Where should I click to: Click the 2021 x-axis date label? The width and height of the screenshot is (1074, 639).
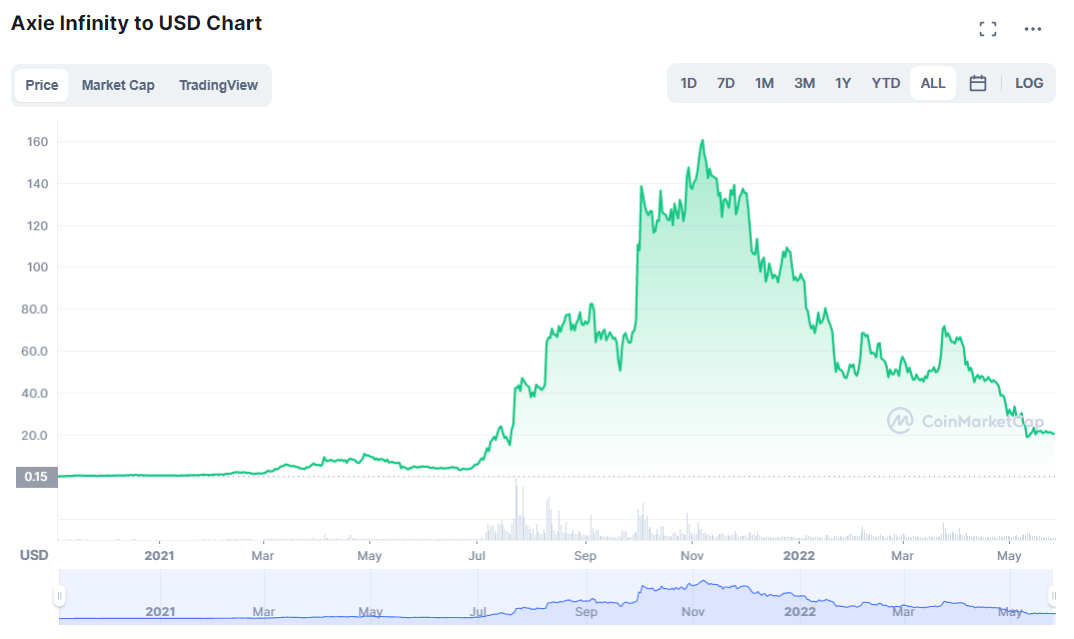(159, 555)
